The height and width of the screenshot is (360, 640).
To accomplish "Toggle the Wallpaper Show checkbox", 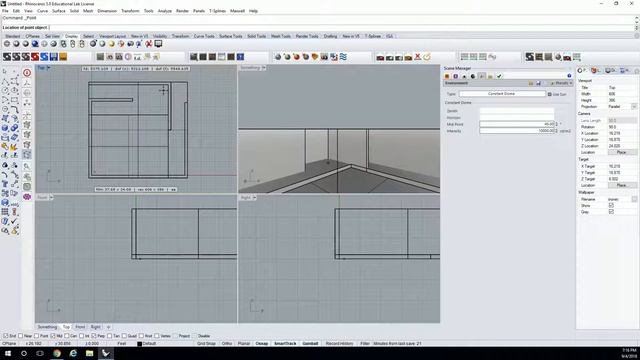I will [x=611, y=206].
